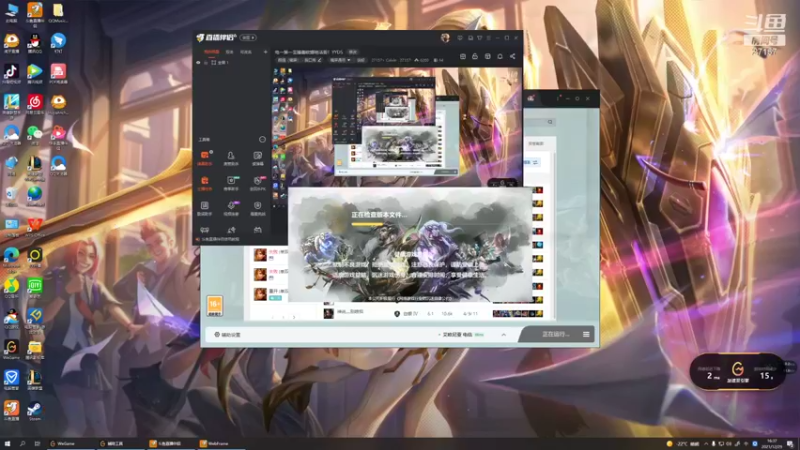800x450 pixels.
Task: Toggle the lock on fullscreen source
Action: coord(206,62)
